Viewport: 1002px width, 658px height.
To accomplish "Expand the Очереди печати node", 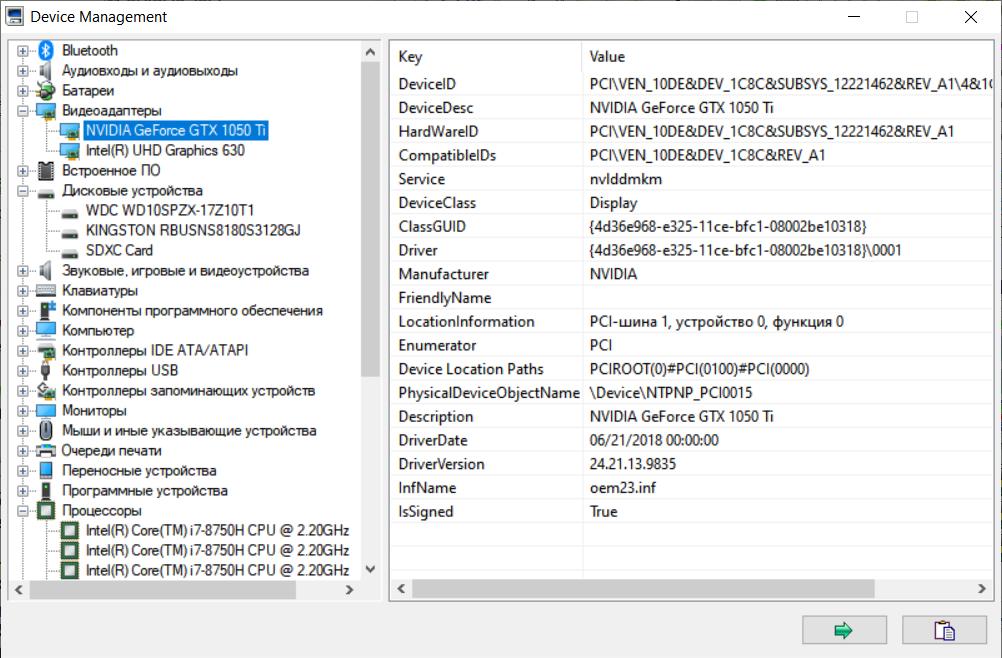I will point(23,451).
